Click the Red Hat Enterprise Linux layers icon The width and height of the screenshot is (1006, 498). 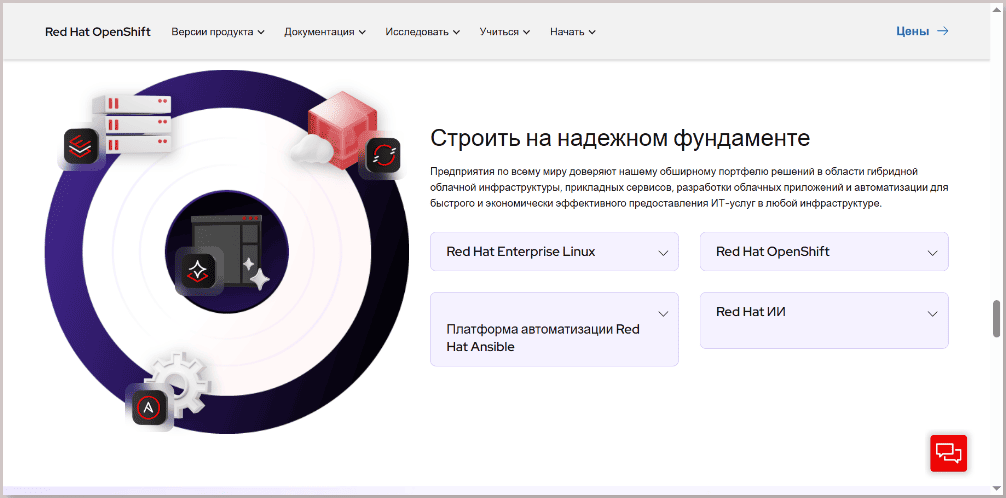(80, 146)
